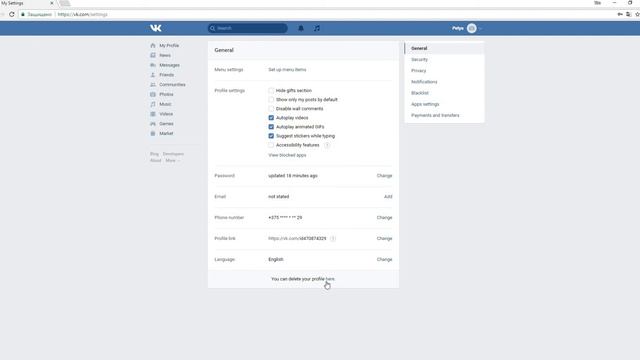Click the 'not stated' email value
This screenshot has height=360, width=640.
[278, 197]
